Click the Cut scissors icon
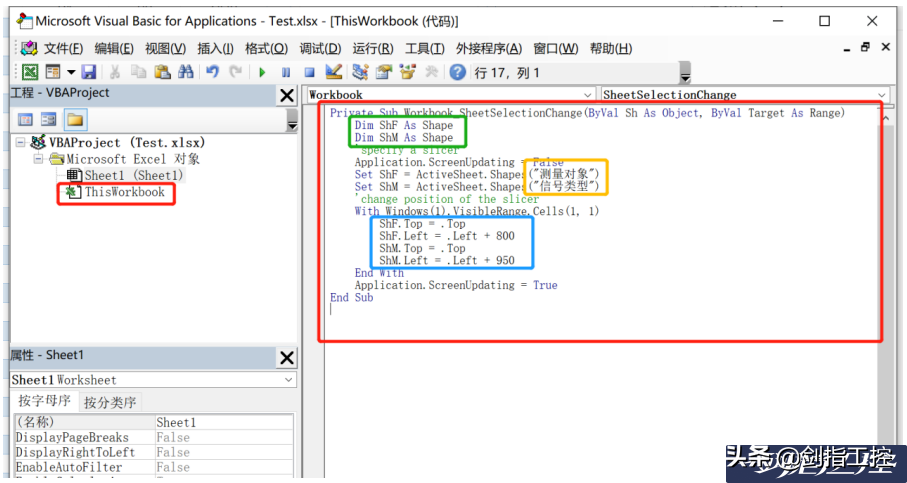Image resolution: width=907 pixels, height=483 pixels. tap(115, 72)
